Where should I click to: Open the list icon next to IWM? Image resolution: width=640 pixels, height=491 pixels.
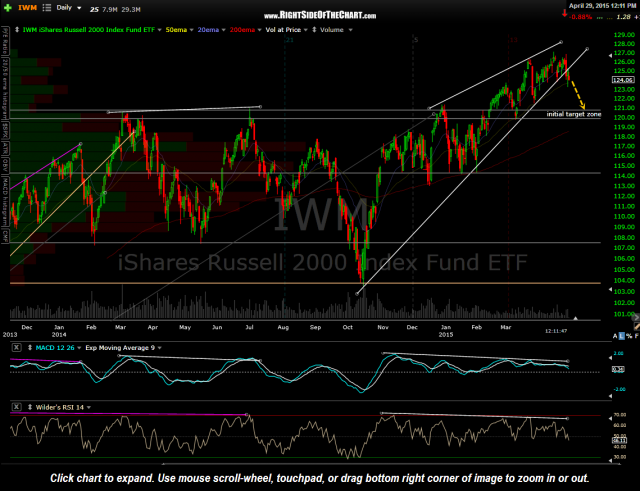pyautogui.click(x=47, y=8)
